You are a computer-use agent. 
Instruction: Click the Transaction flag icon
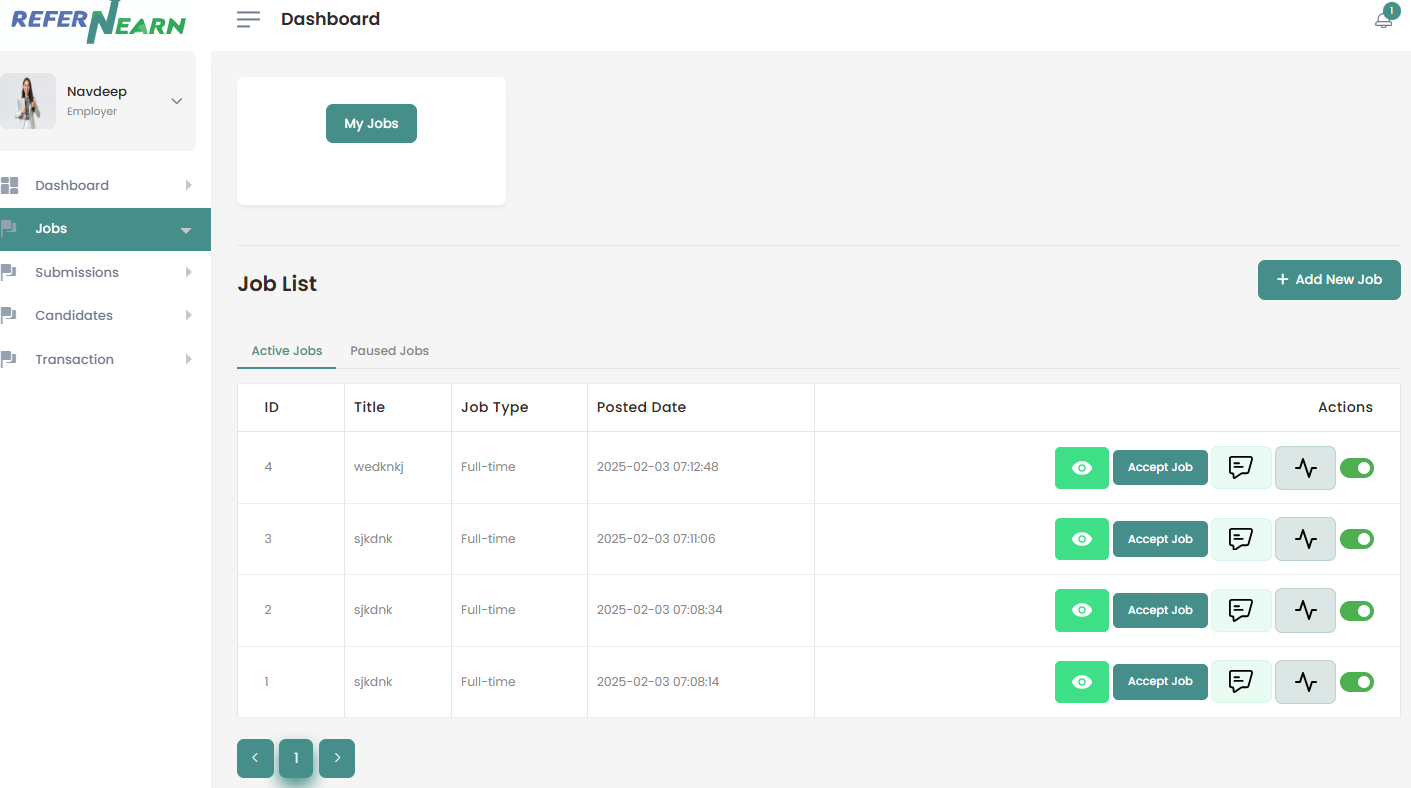9,359
